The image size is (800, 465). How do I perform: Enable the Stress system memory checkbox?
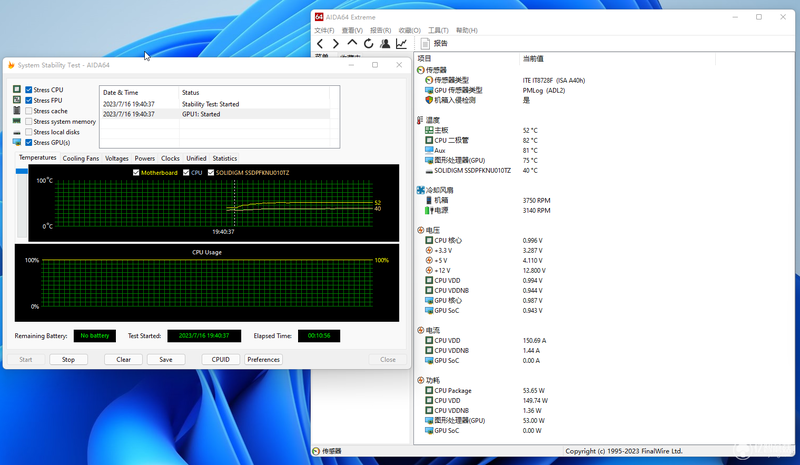tap(29, 121)
